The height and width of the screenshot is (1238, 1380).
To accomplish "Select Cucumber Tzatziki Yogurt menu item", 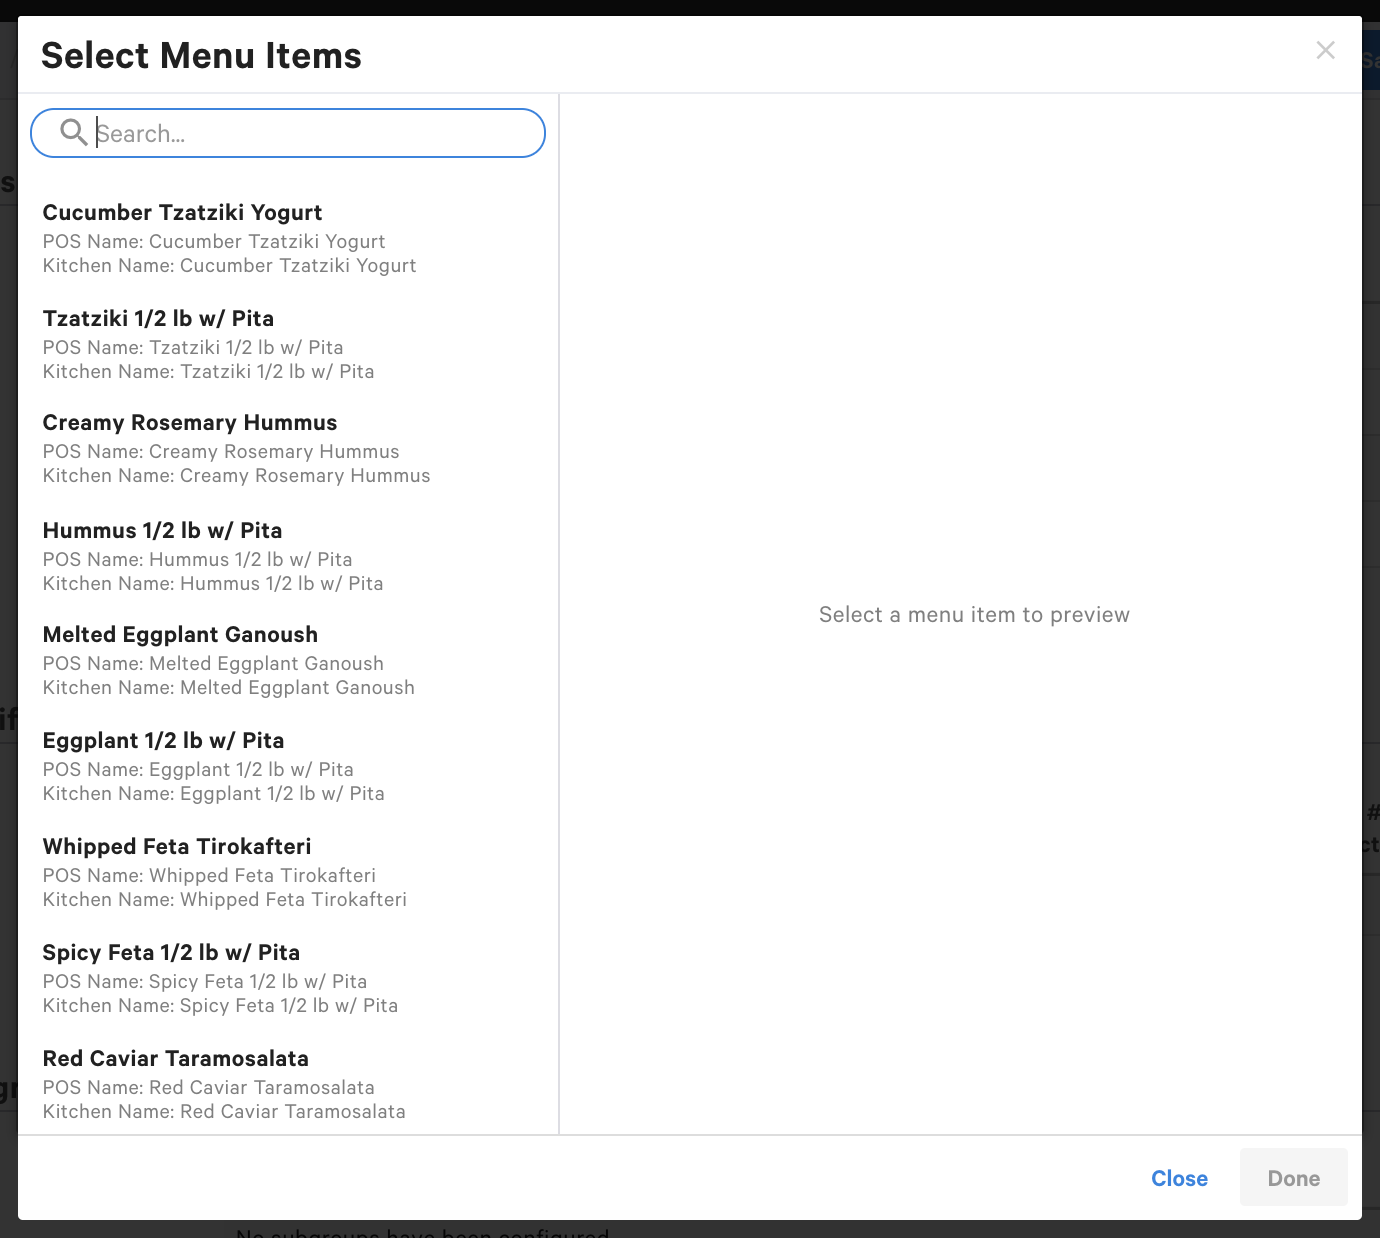I will click(x=182, y=213).
